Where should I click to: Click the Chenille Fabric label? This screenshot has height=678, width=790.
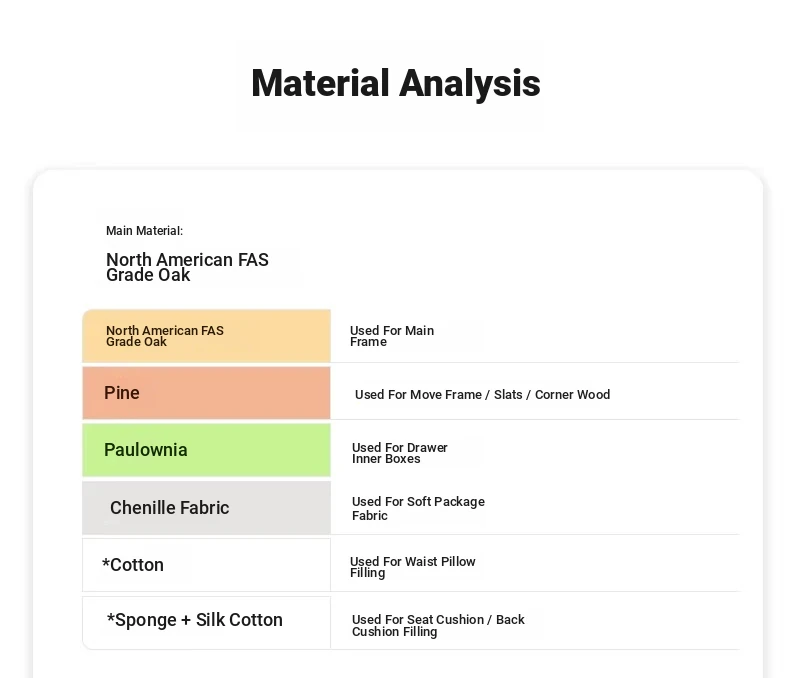pyautogui.click(x=169, y=508)
